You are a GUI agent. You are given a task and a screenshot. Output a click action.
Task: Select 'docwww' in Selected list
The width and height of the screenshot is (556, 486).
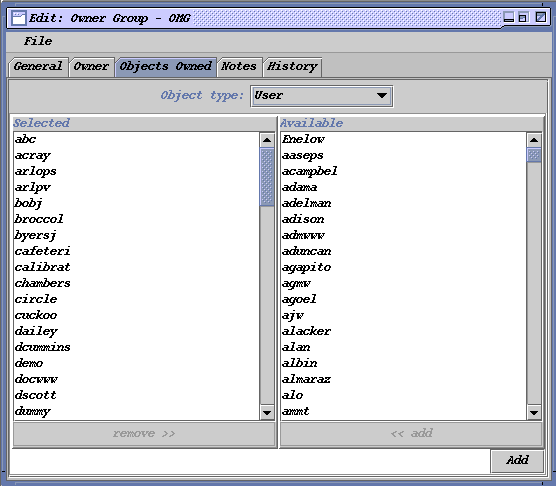(137, 379)
